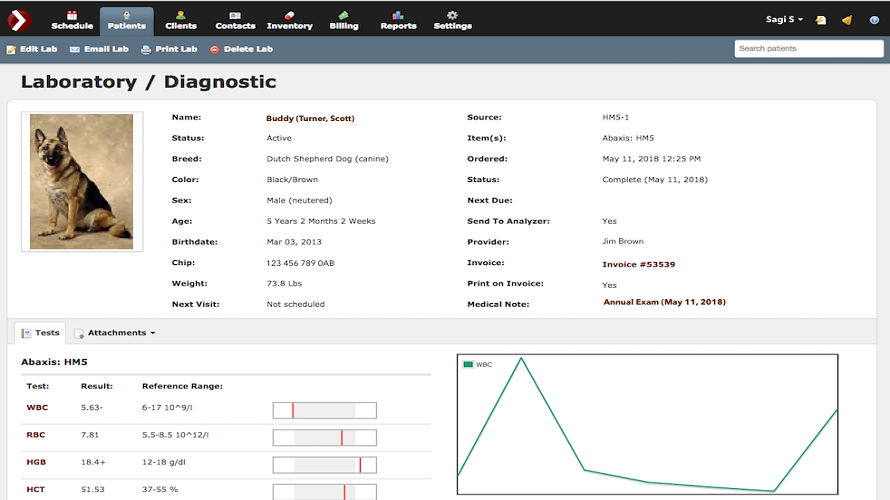Image resolution: width=890 pixels, height=500 pixels.
Task: Click the WBC reference range indicator bar
Action: (324, 410)
